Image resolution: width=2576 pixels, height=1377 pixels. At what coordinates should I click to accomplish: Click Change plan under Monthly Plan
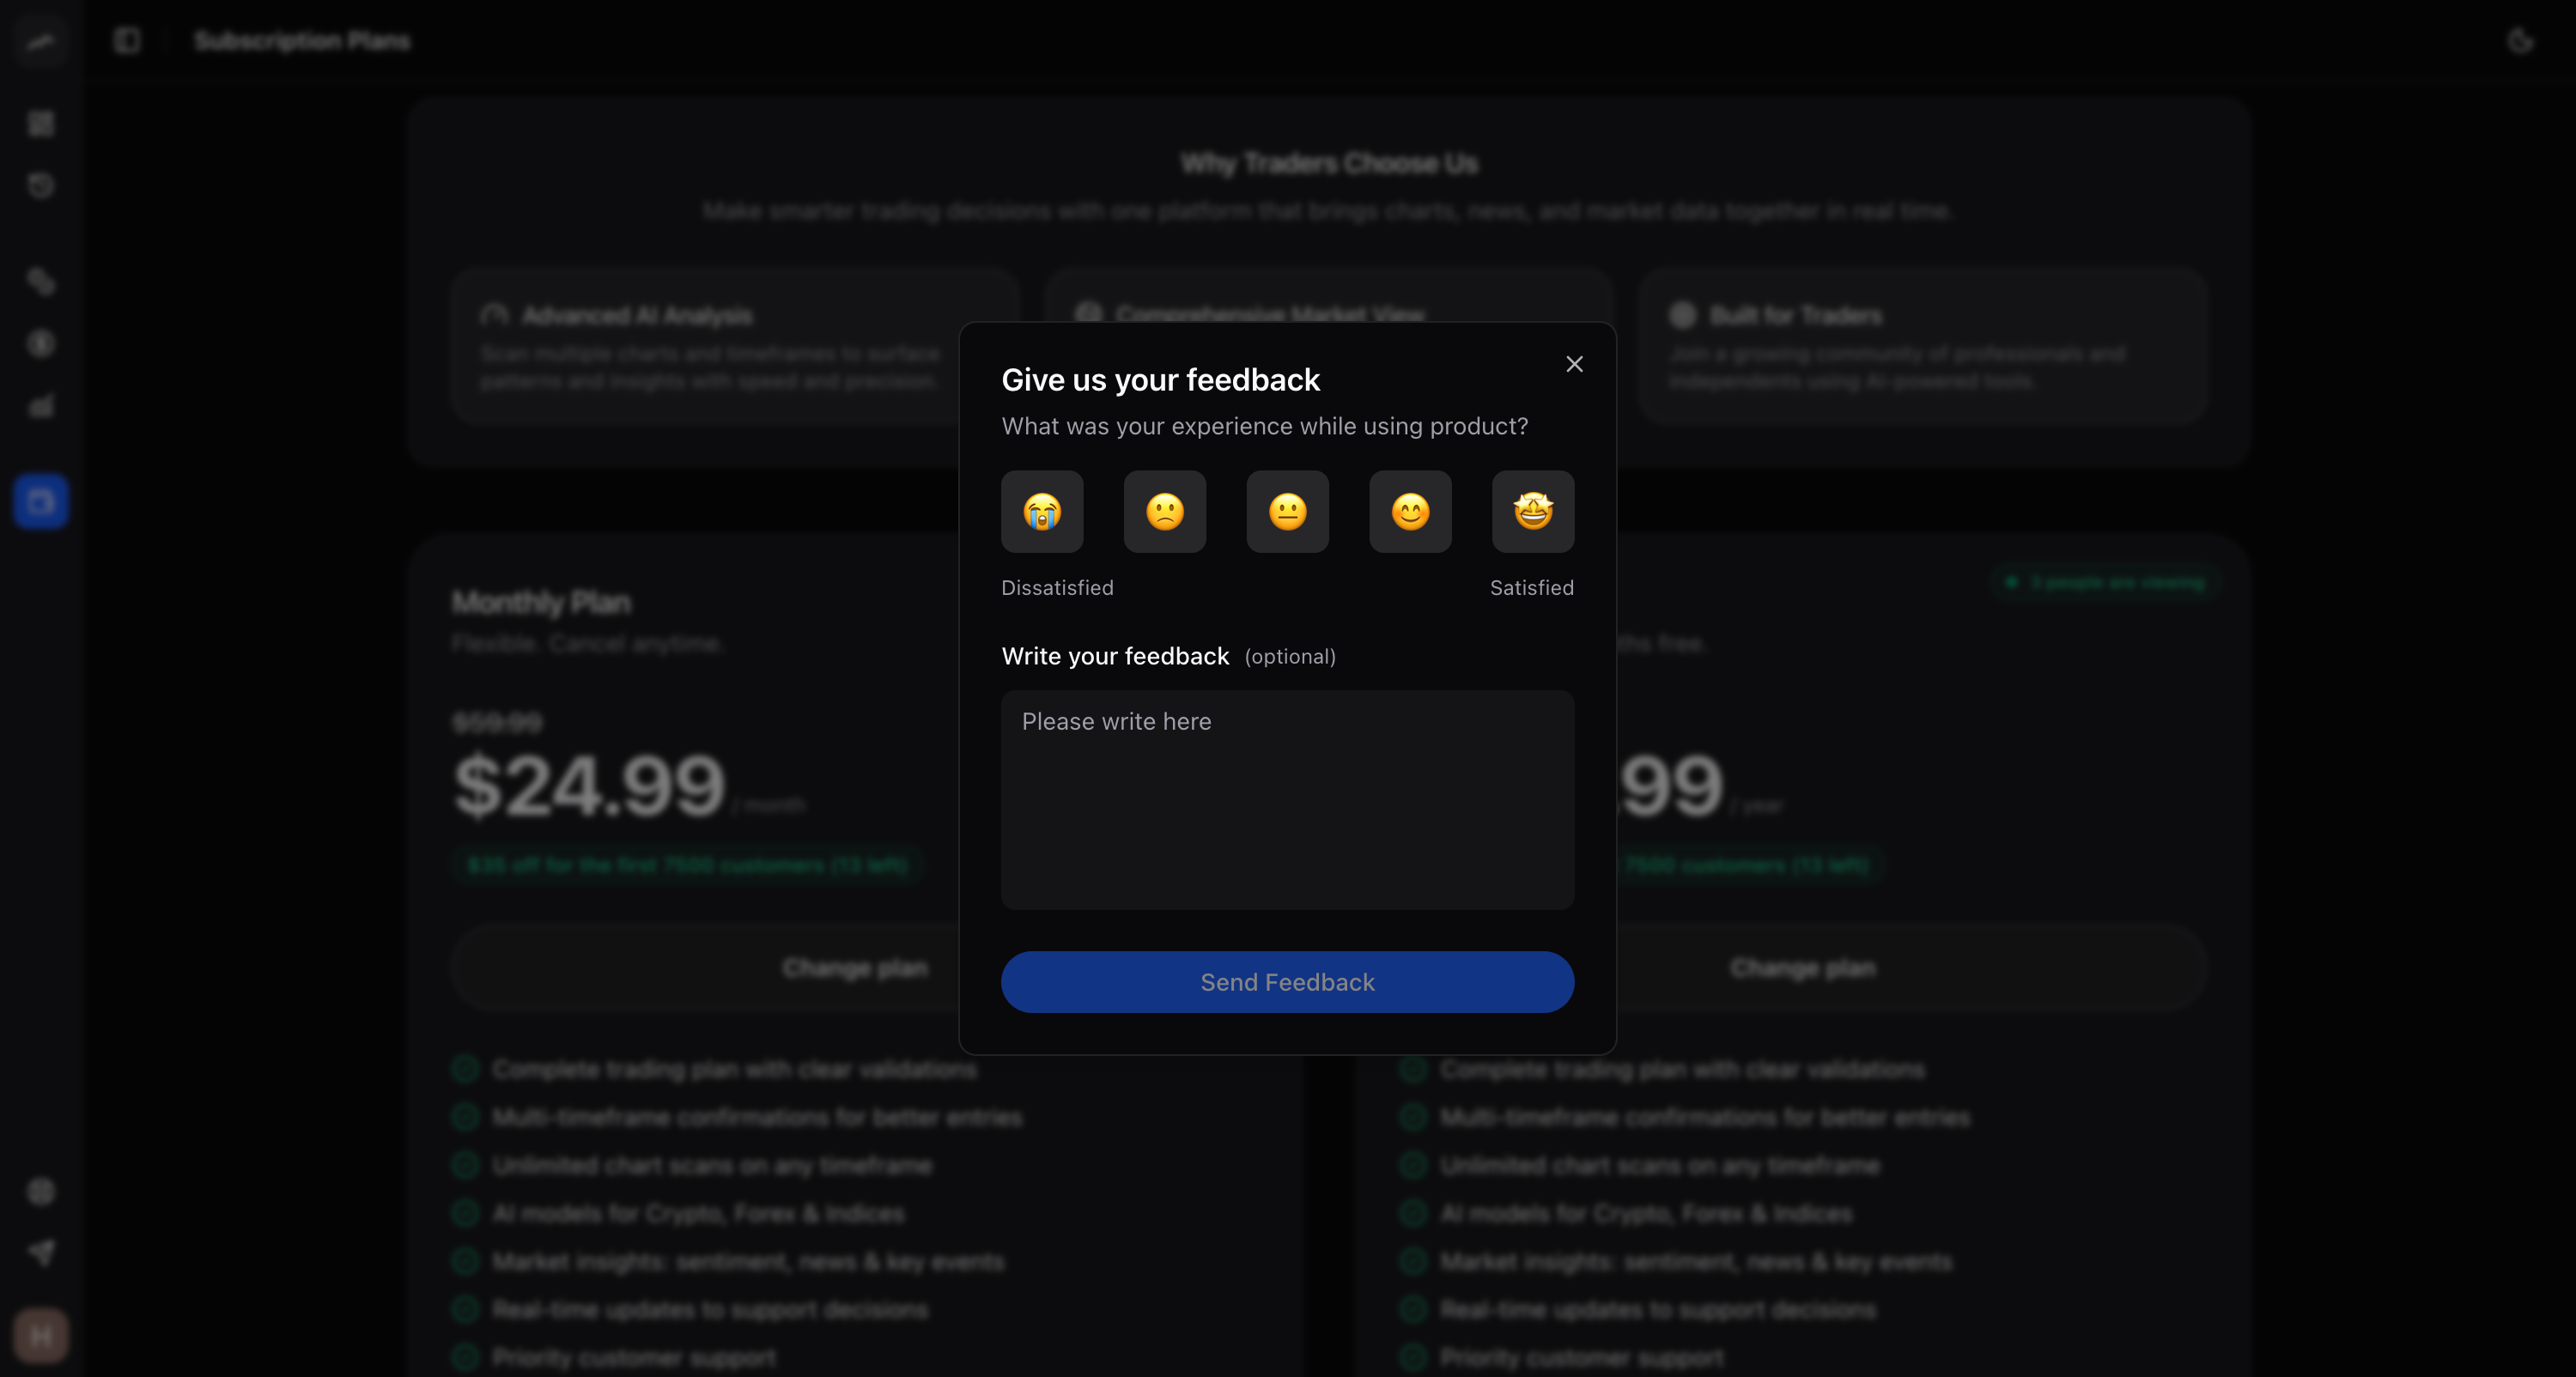[x=855, y=968]
